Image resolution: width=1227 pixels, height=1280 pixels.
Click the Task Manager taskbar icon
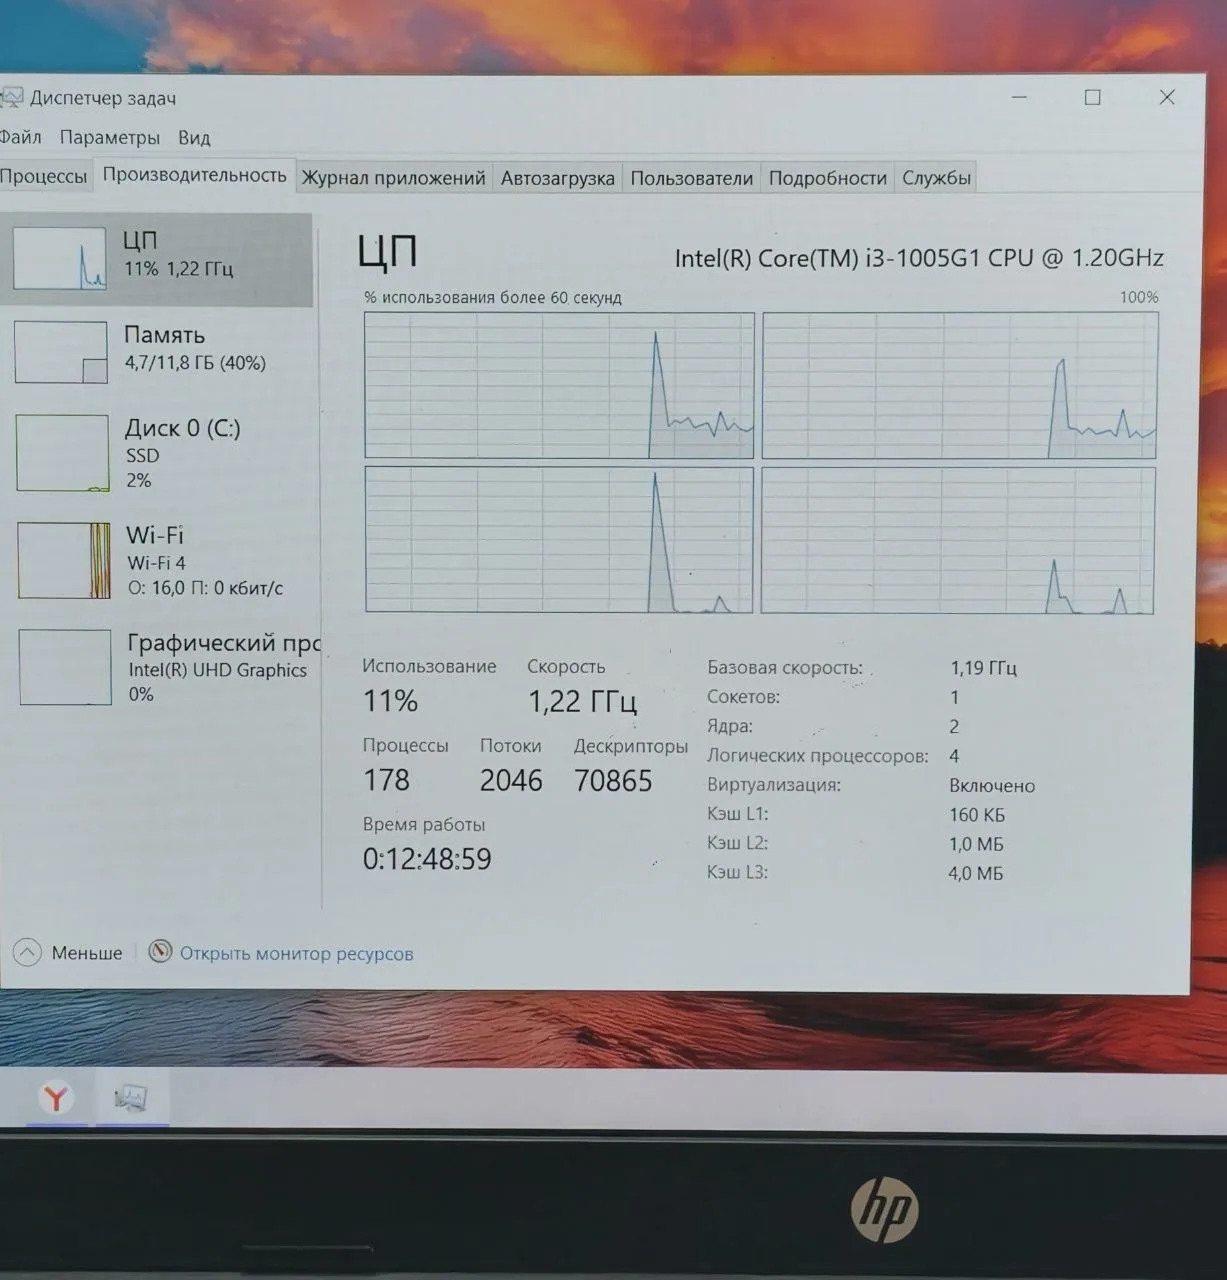pos(131,1098)
